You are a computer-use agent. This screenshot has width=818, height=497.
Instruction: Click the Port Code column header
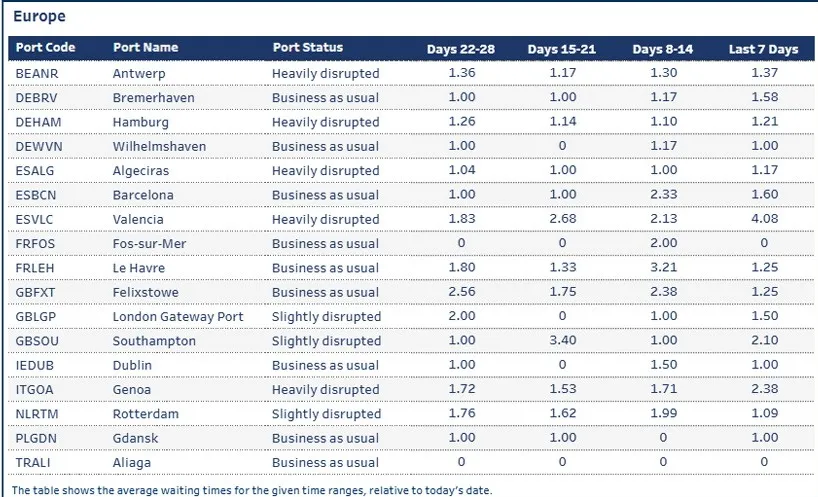coord(46,48)
